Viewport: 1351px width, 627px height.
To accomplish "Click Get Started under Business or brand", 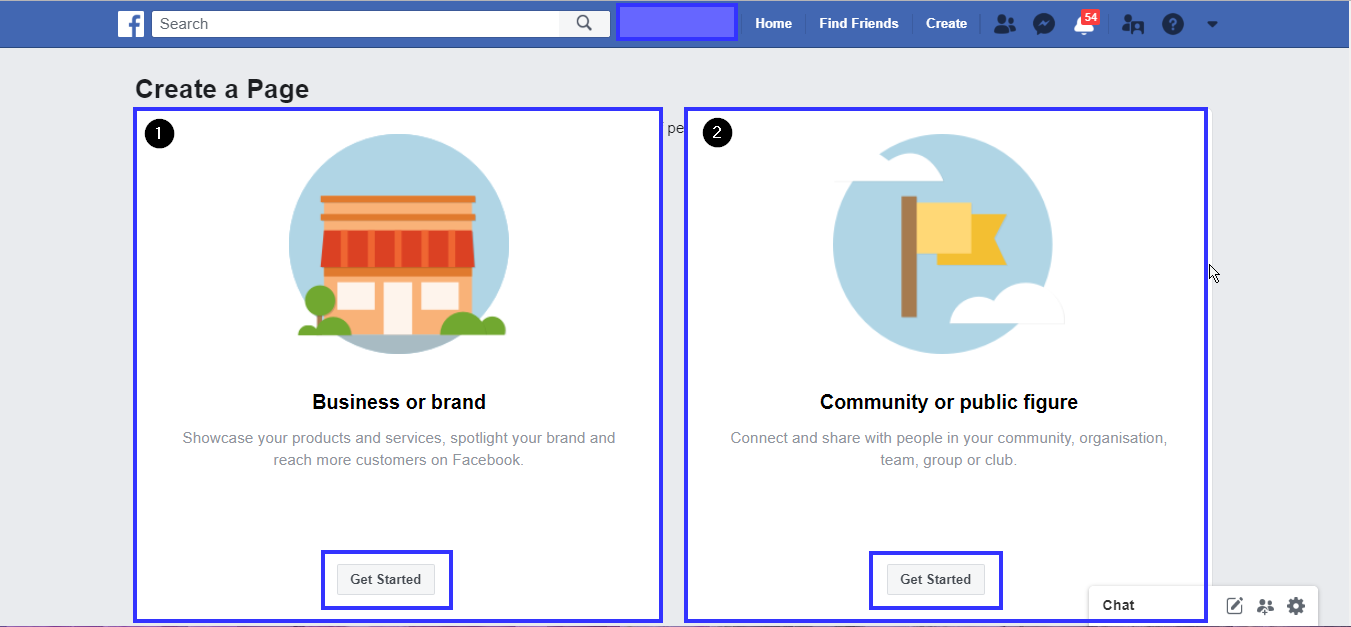I will tap(386, 579).
